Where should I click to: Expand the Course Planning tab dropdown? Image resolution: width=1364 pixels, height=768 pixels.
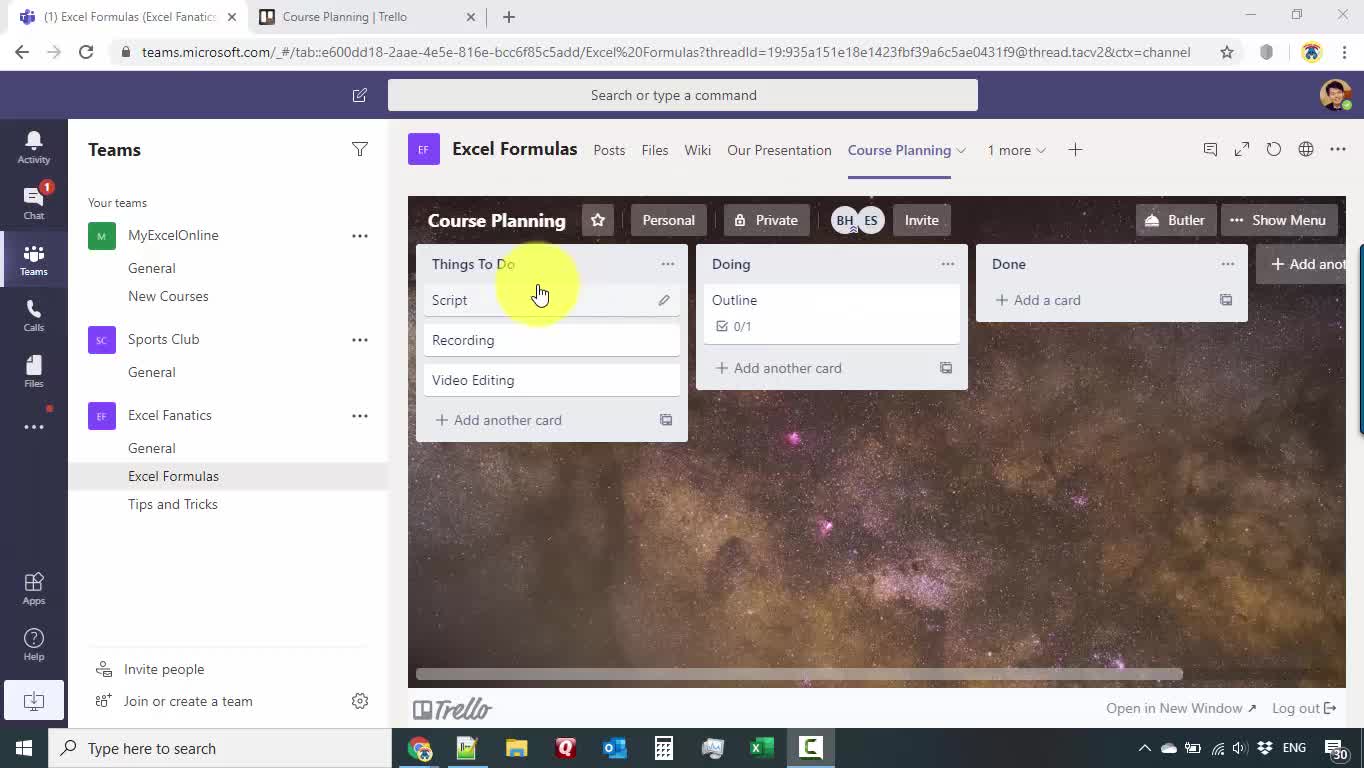pos(961,150)
